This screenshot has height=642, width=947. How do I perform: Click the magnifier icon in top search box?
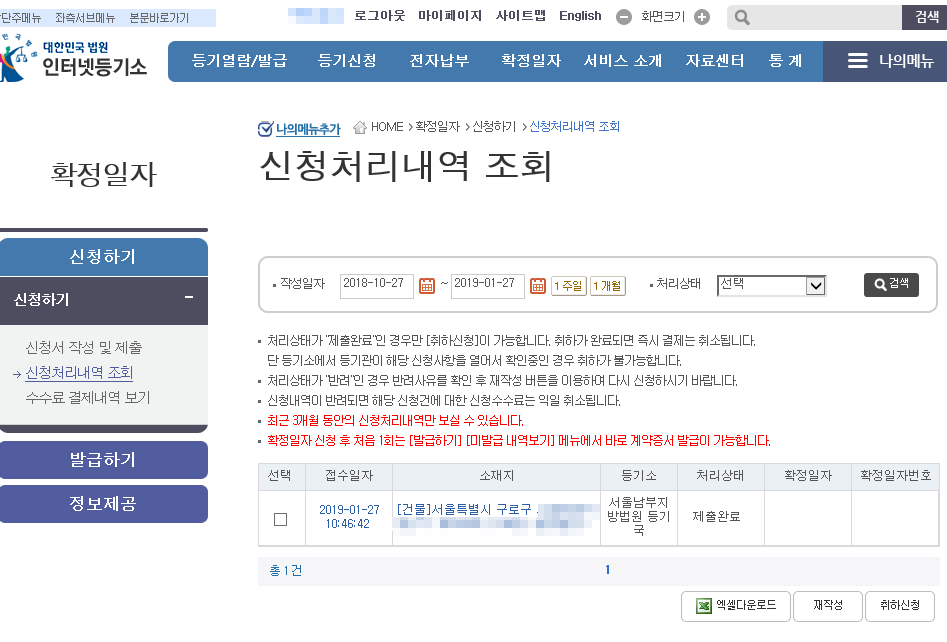tap(742, 17)
